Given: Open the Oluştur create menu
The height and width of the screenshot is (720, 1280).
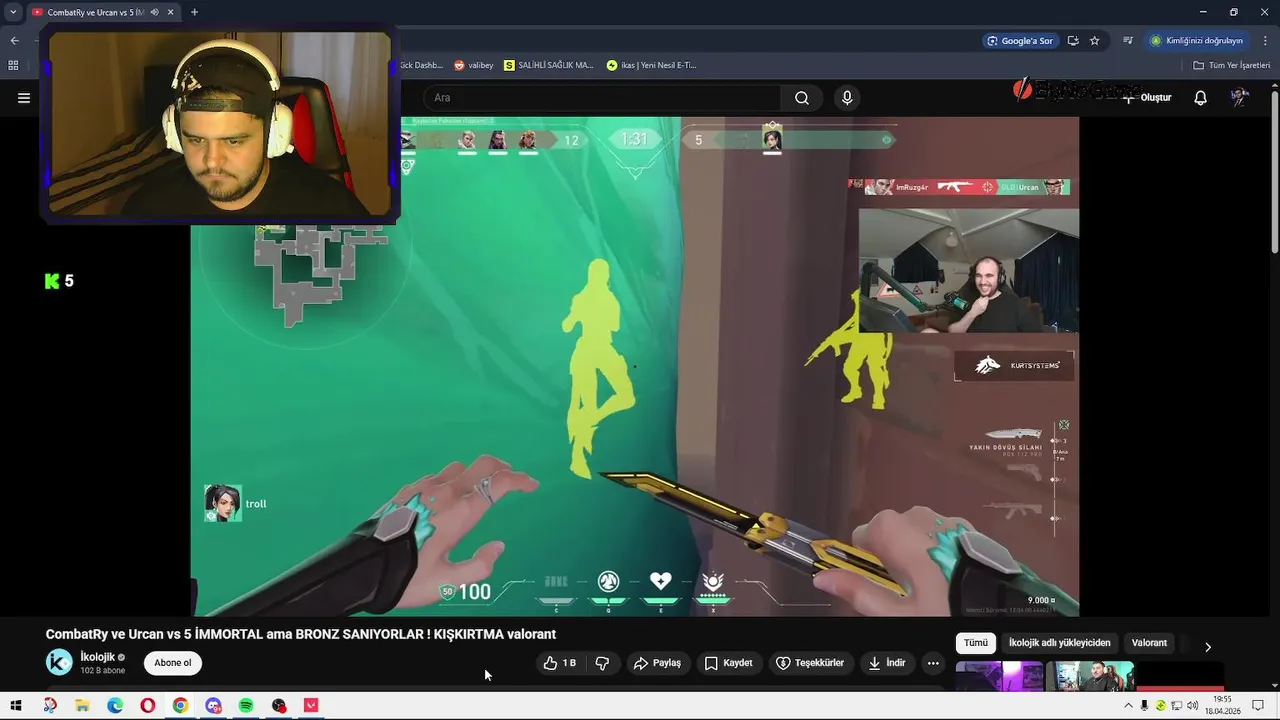Looking at the screenshot, I should coord(1146,98).
